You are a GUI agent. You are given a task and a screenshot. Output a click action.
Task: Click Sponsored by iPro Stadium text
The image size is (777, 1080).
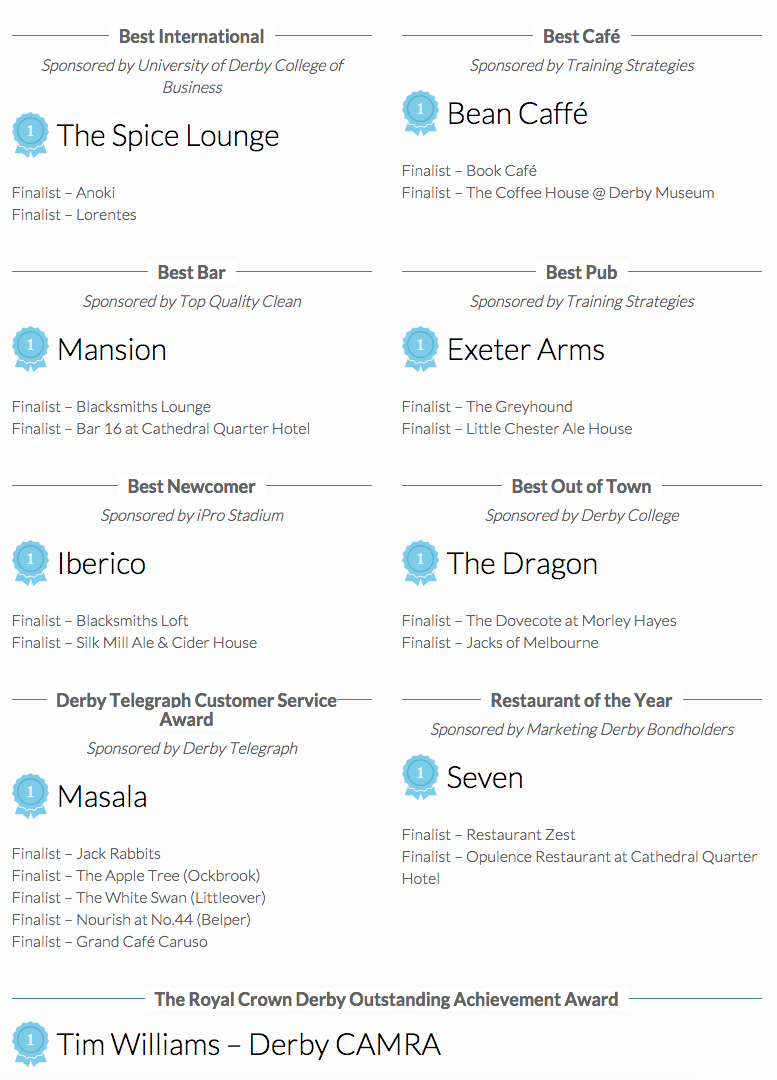tap(192, 515)
